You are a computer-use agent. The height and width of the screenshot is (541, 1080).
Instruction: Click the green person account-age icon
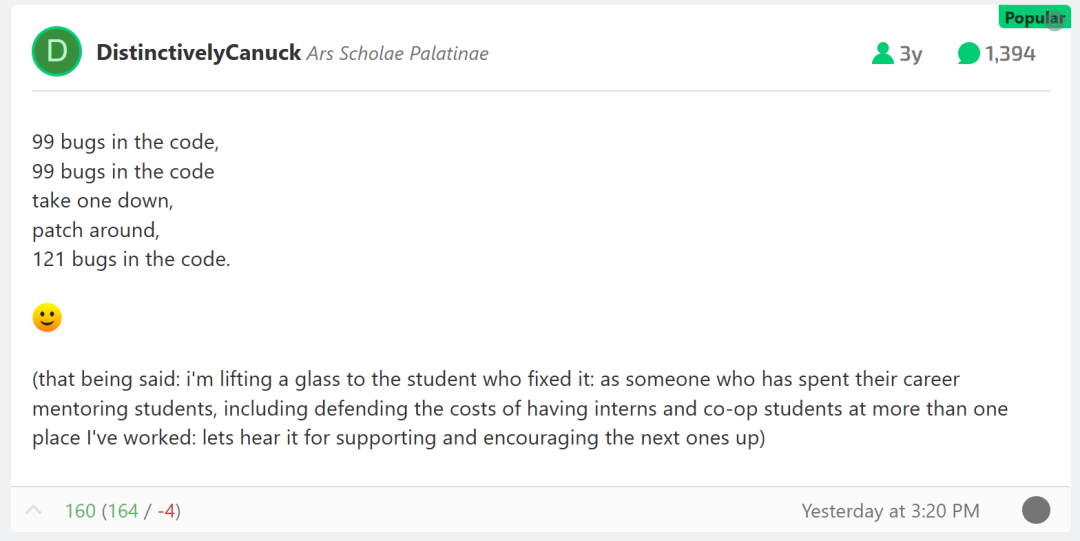(882, 53)
